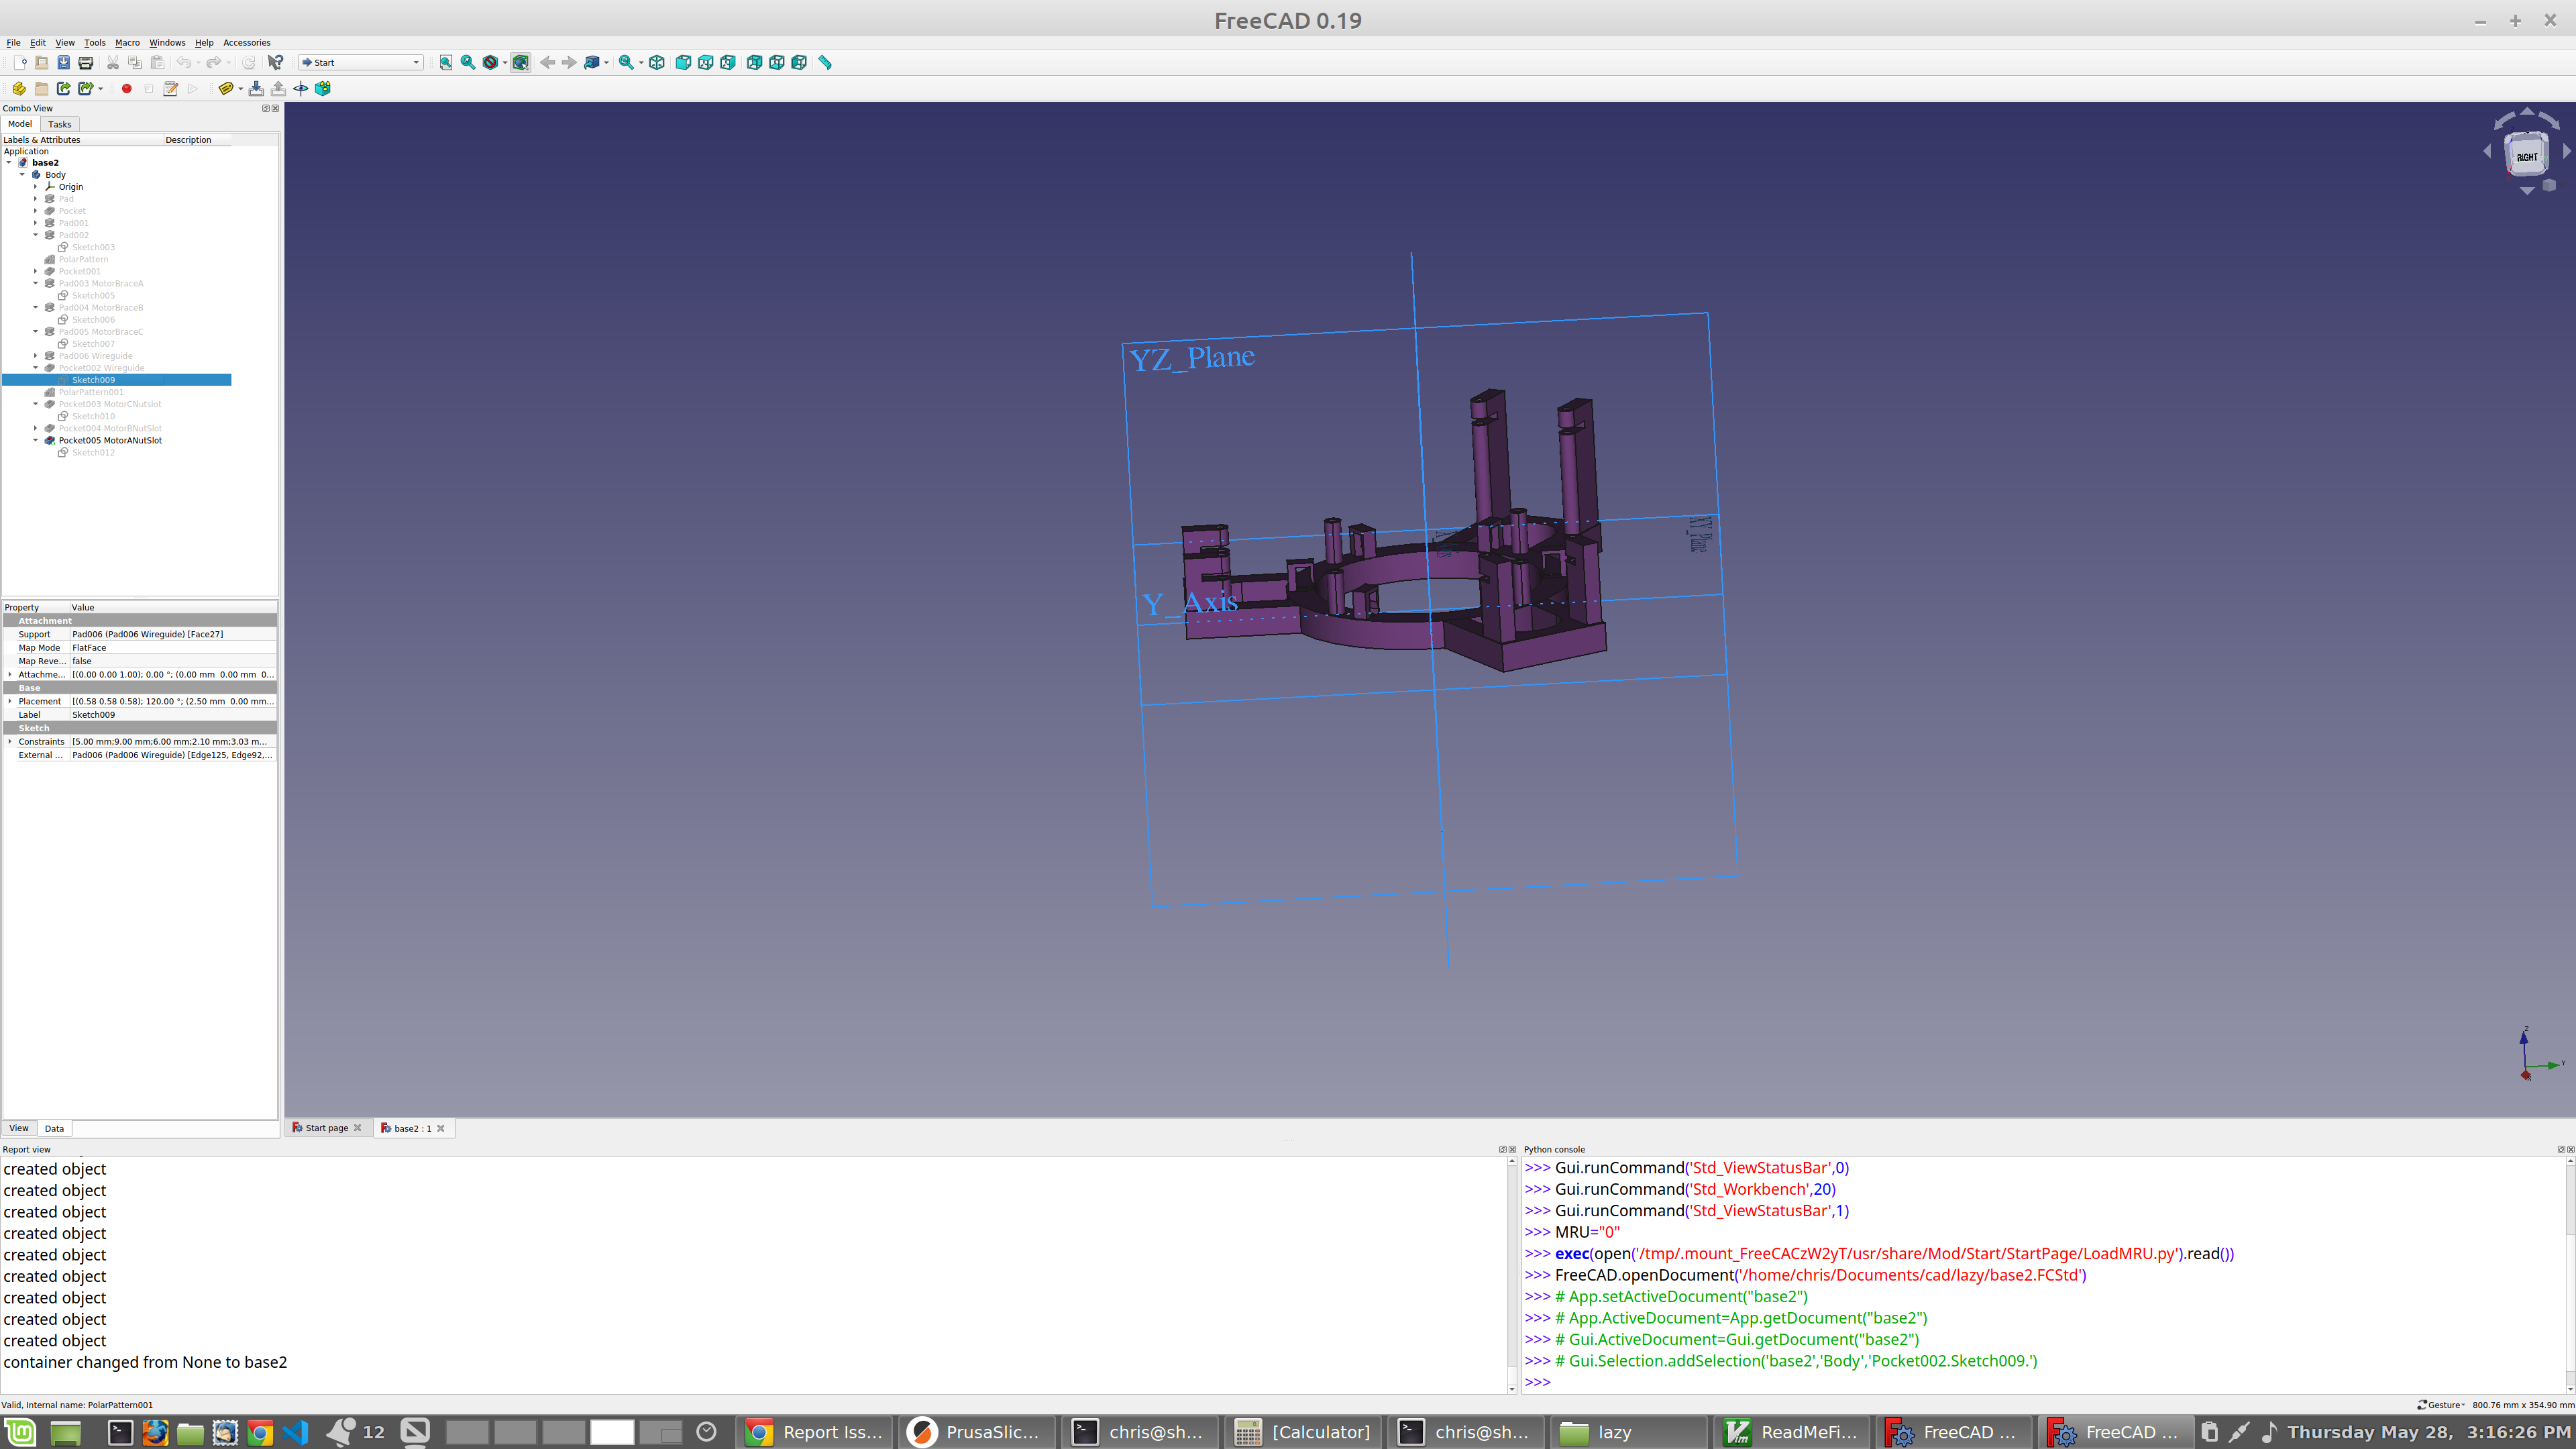The image size is (2576, 1449).
Task: Click the What's This help cursor icon
Action: (276, 62)
